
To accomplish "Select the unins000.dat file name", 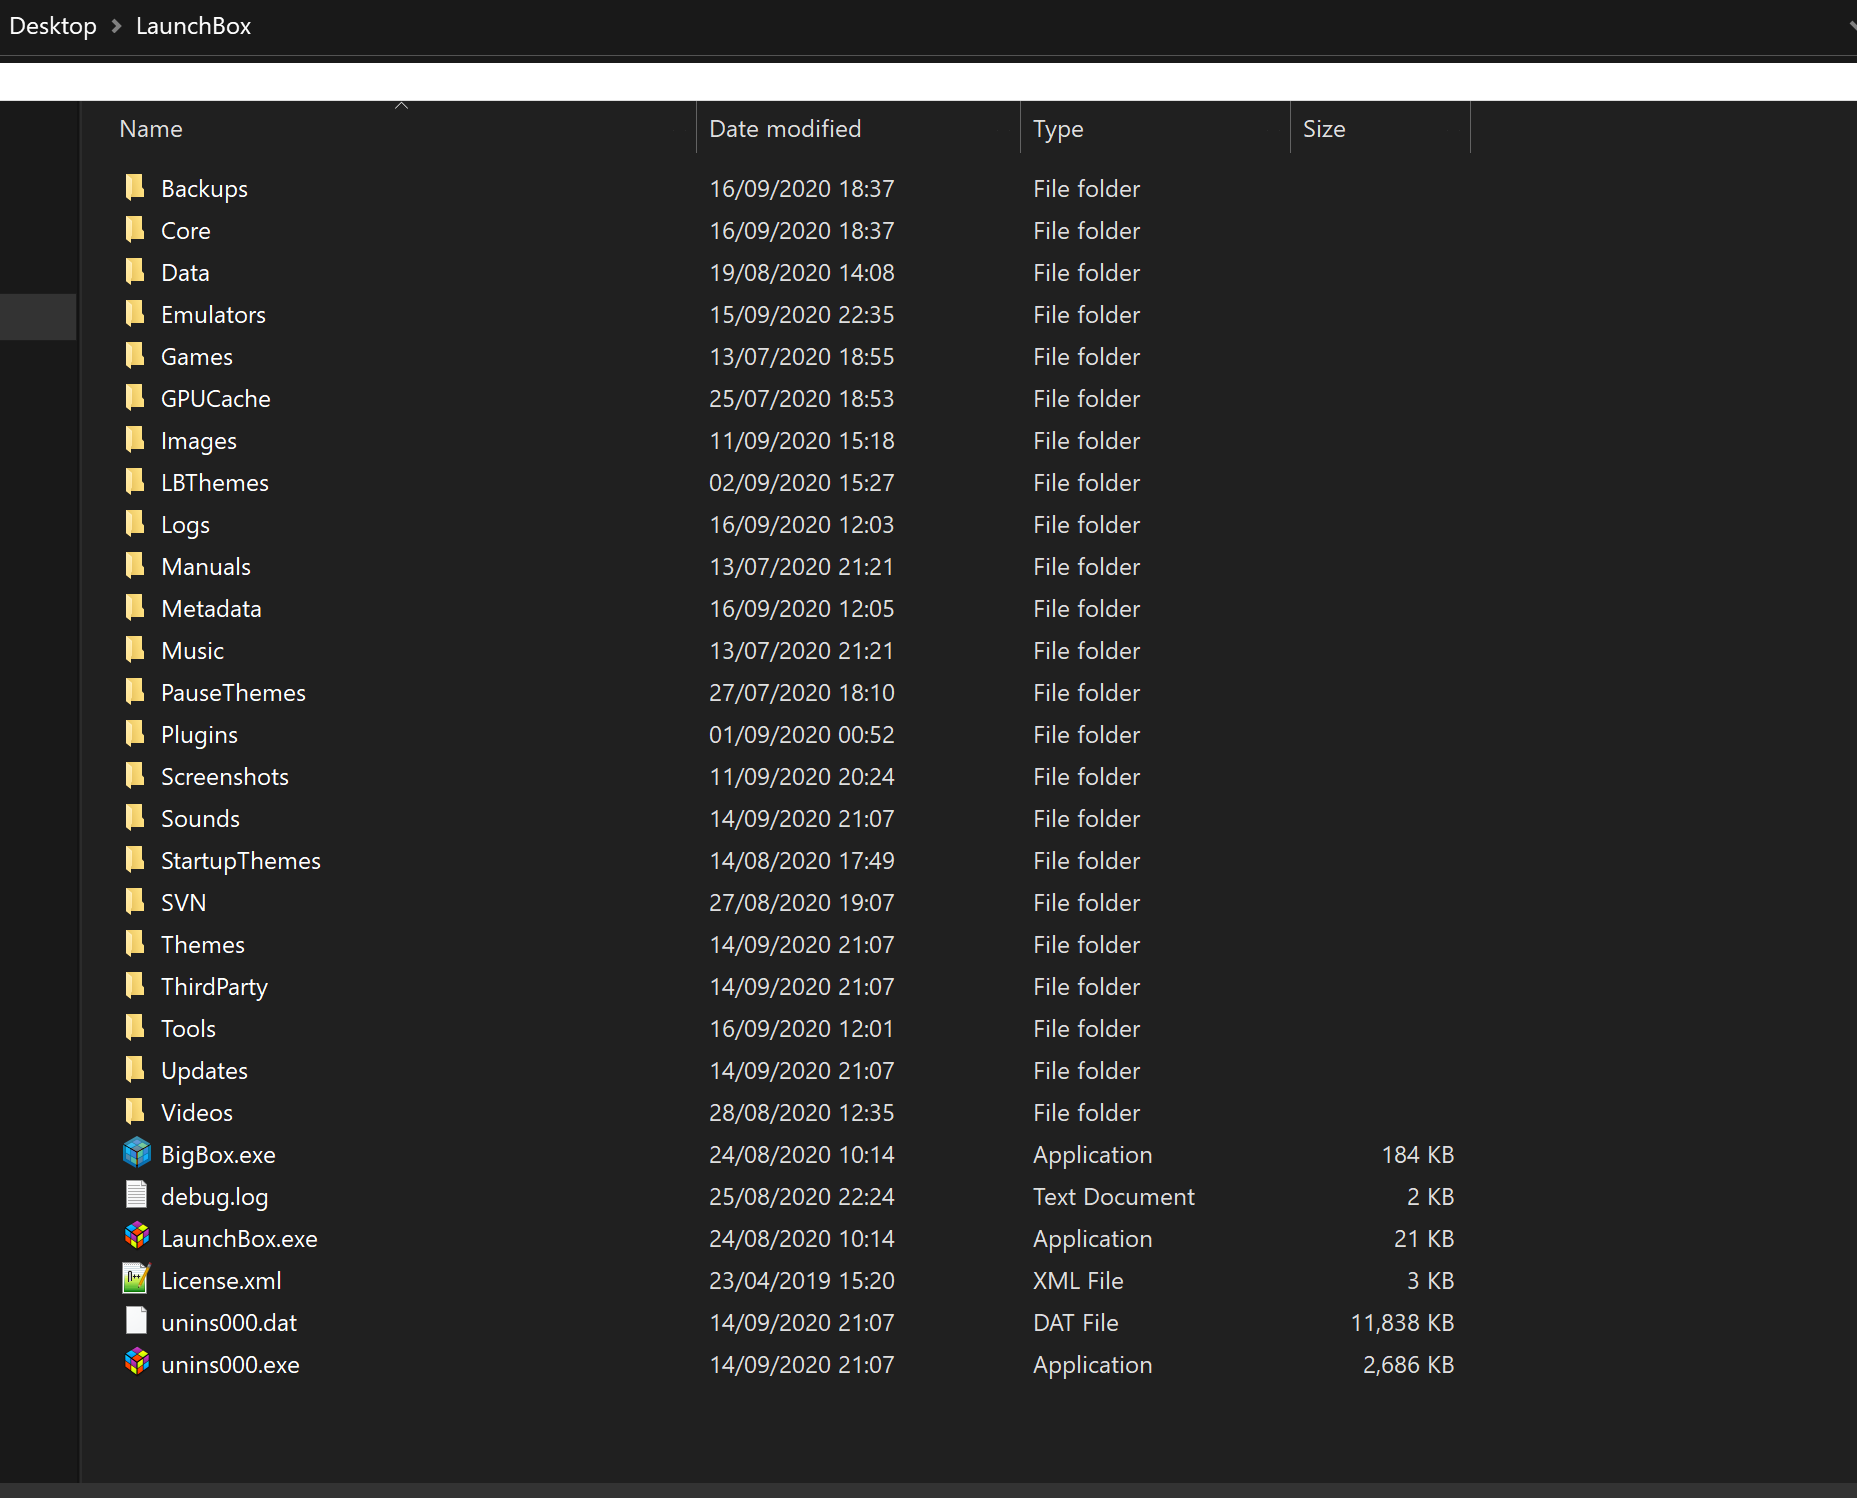I will tap(229, 1323).
